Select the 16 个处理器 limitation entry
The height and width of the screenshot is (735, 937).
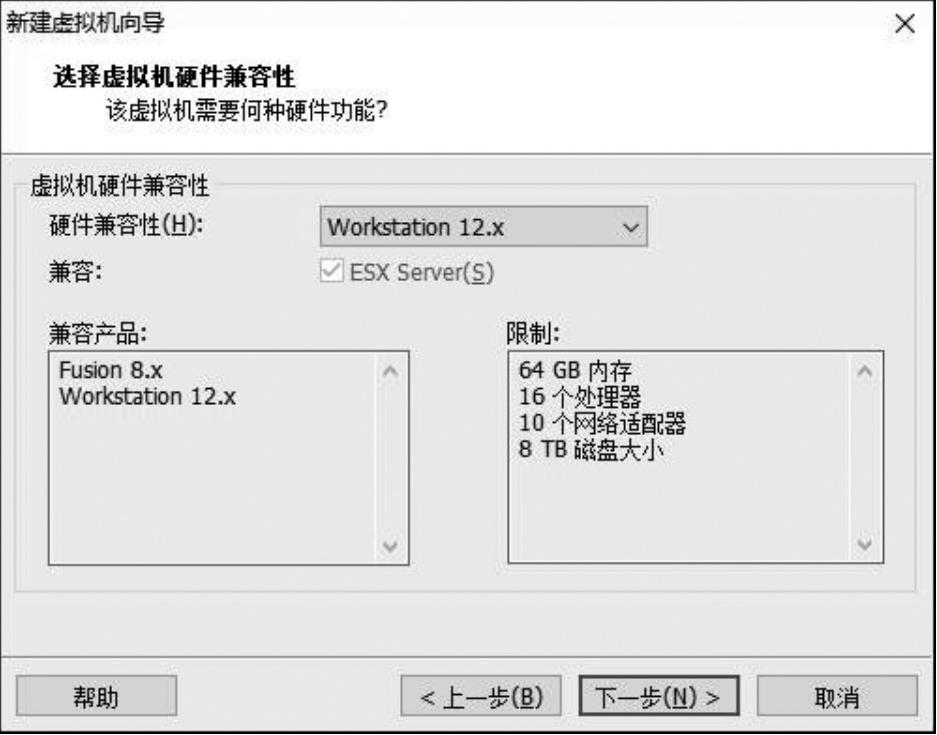(579, 397)
